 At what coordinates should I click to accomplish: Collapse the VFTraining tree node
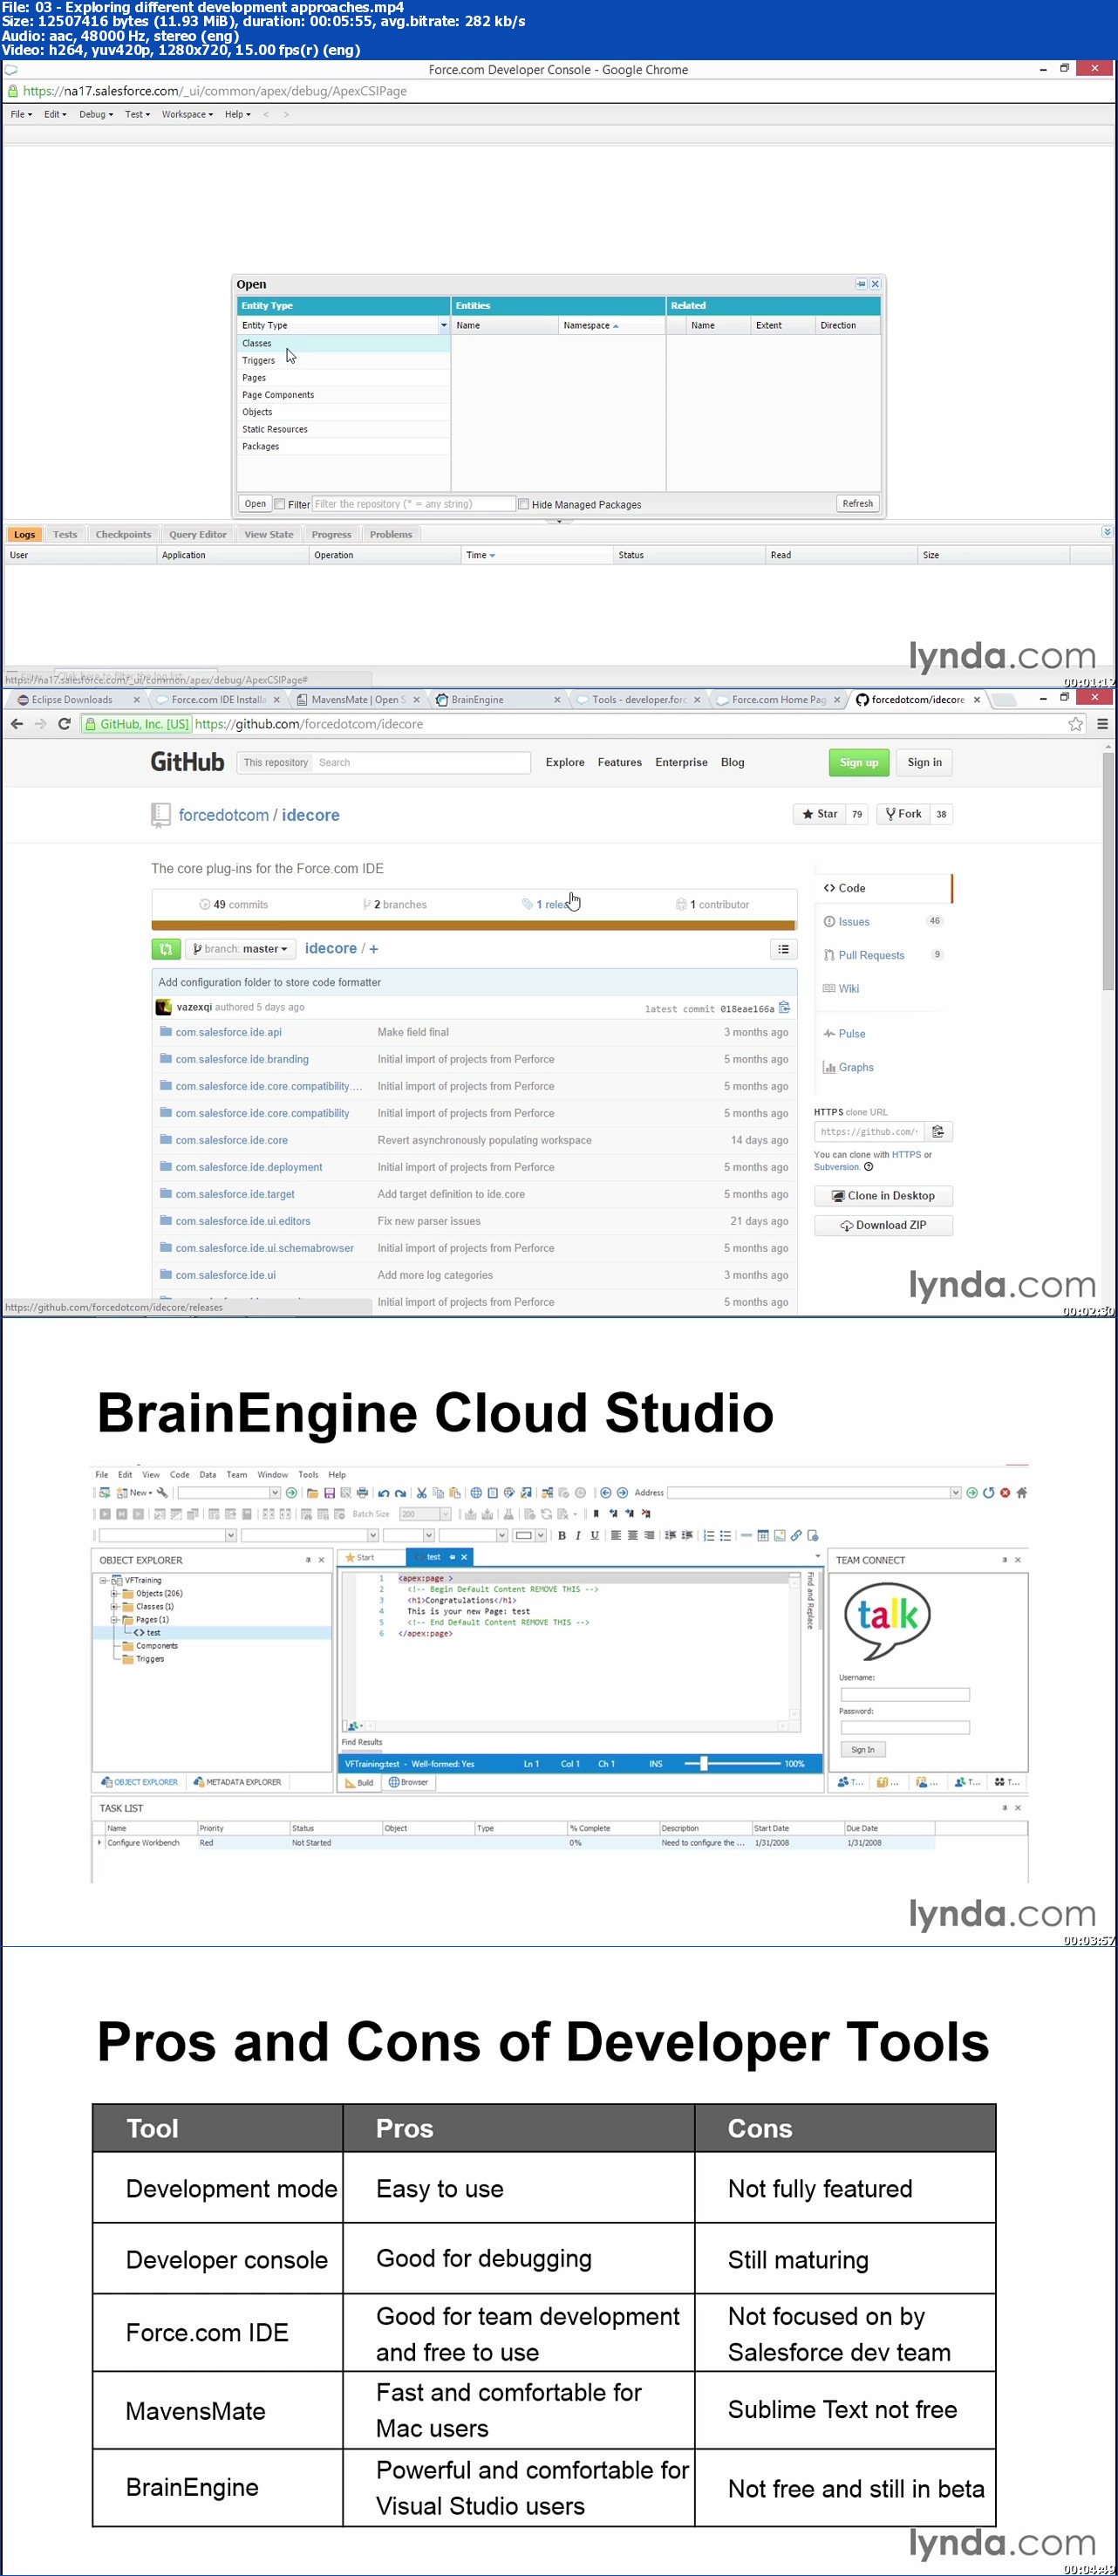click(x=103, y=1580)
